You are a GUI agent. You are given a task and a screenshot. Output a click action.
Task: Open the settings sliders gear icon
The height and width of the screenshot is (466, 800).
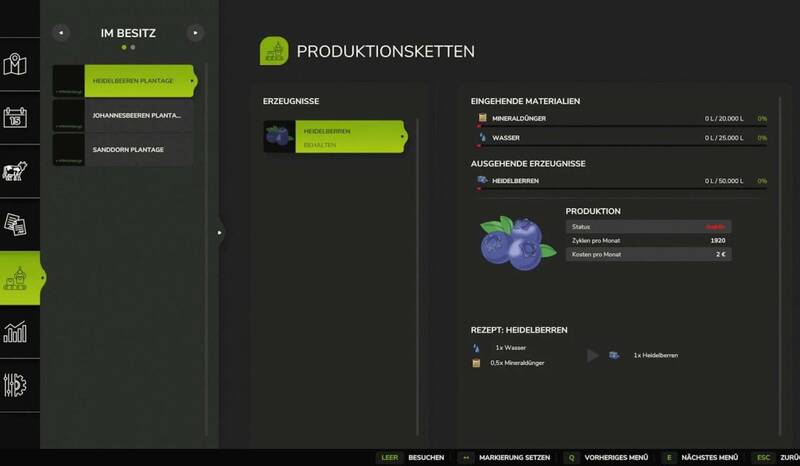[x=15, y=385]
